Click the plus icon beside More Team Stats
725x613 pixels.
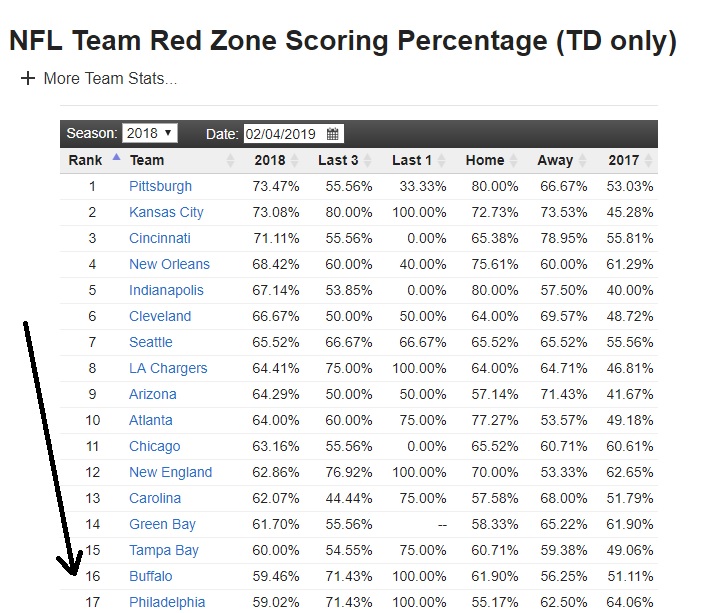click(x=28, y=78)
